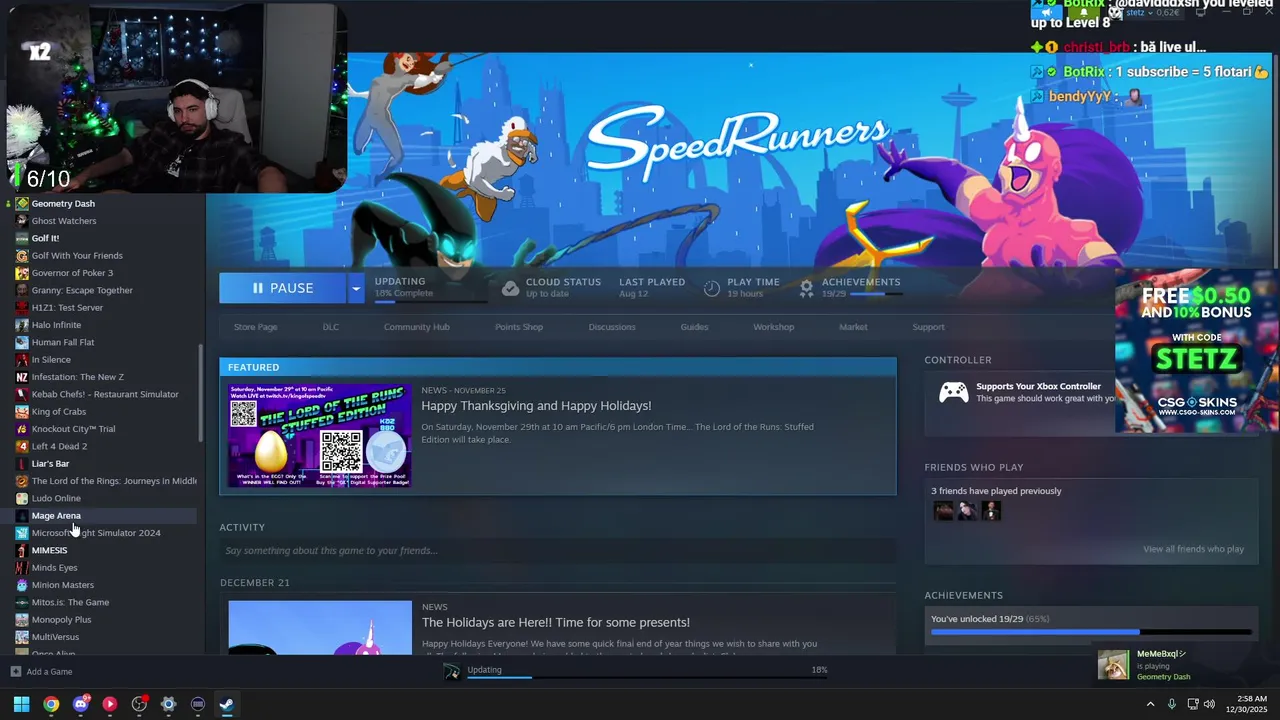Open the Support tab
The image size is (1280, 720).
tap(928, 327)
